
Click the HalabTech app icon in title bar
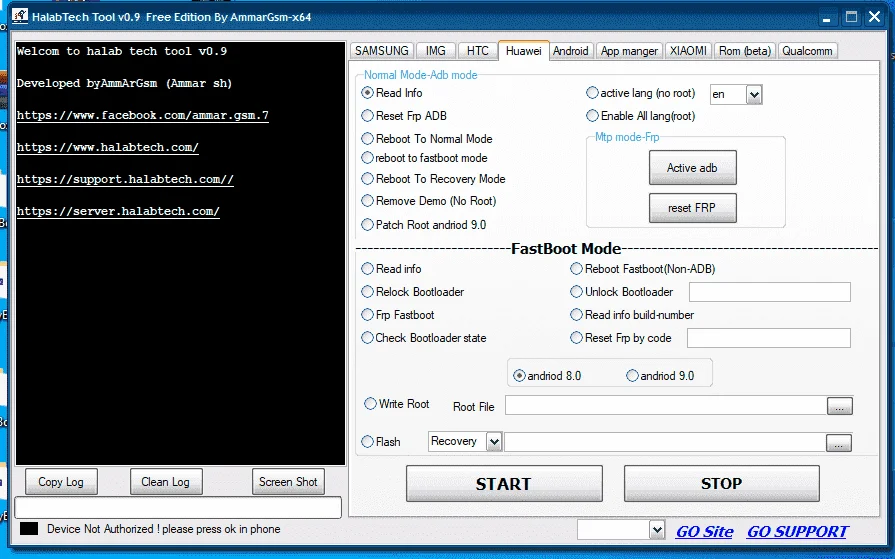click(x=20, y=16)
